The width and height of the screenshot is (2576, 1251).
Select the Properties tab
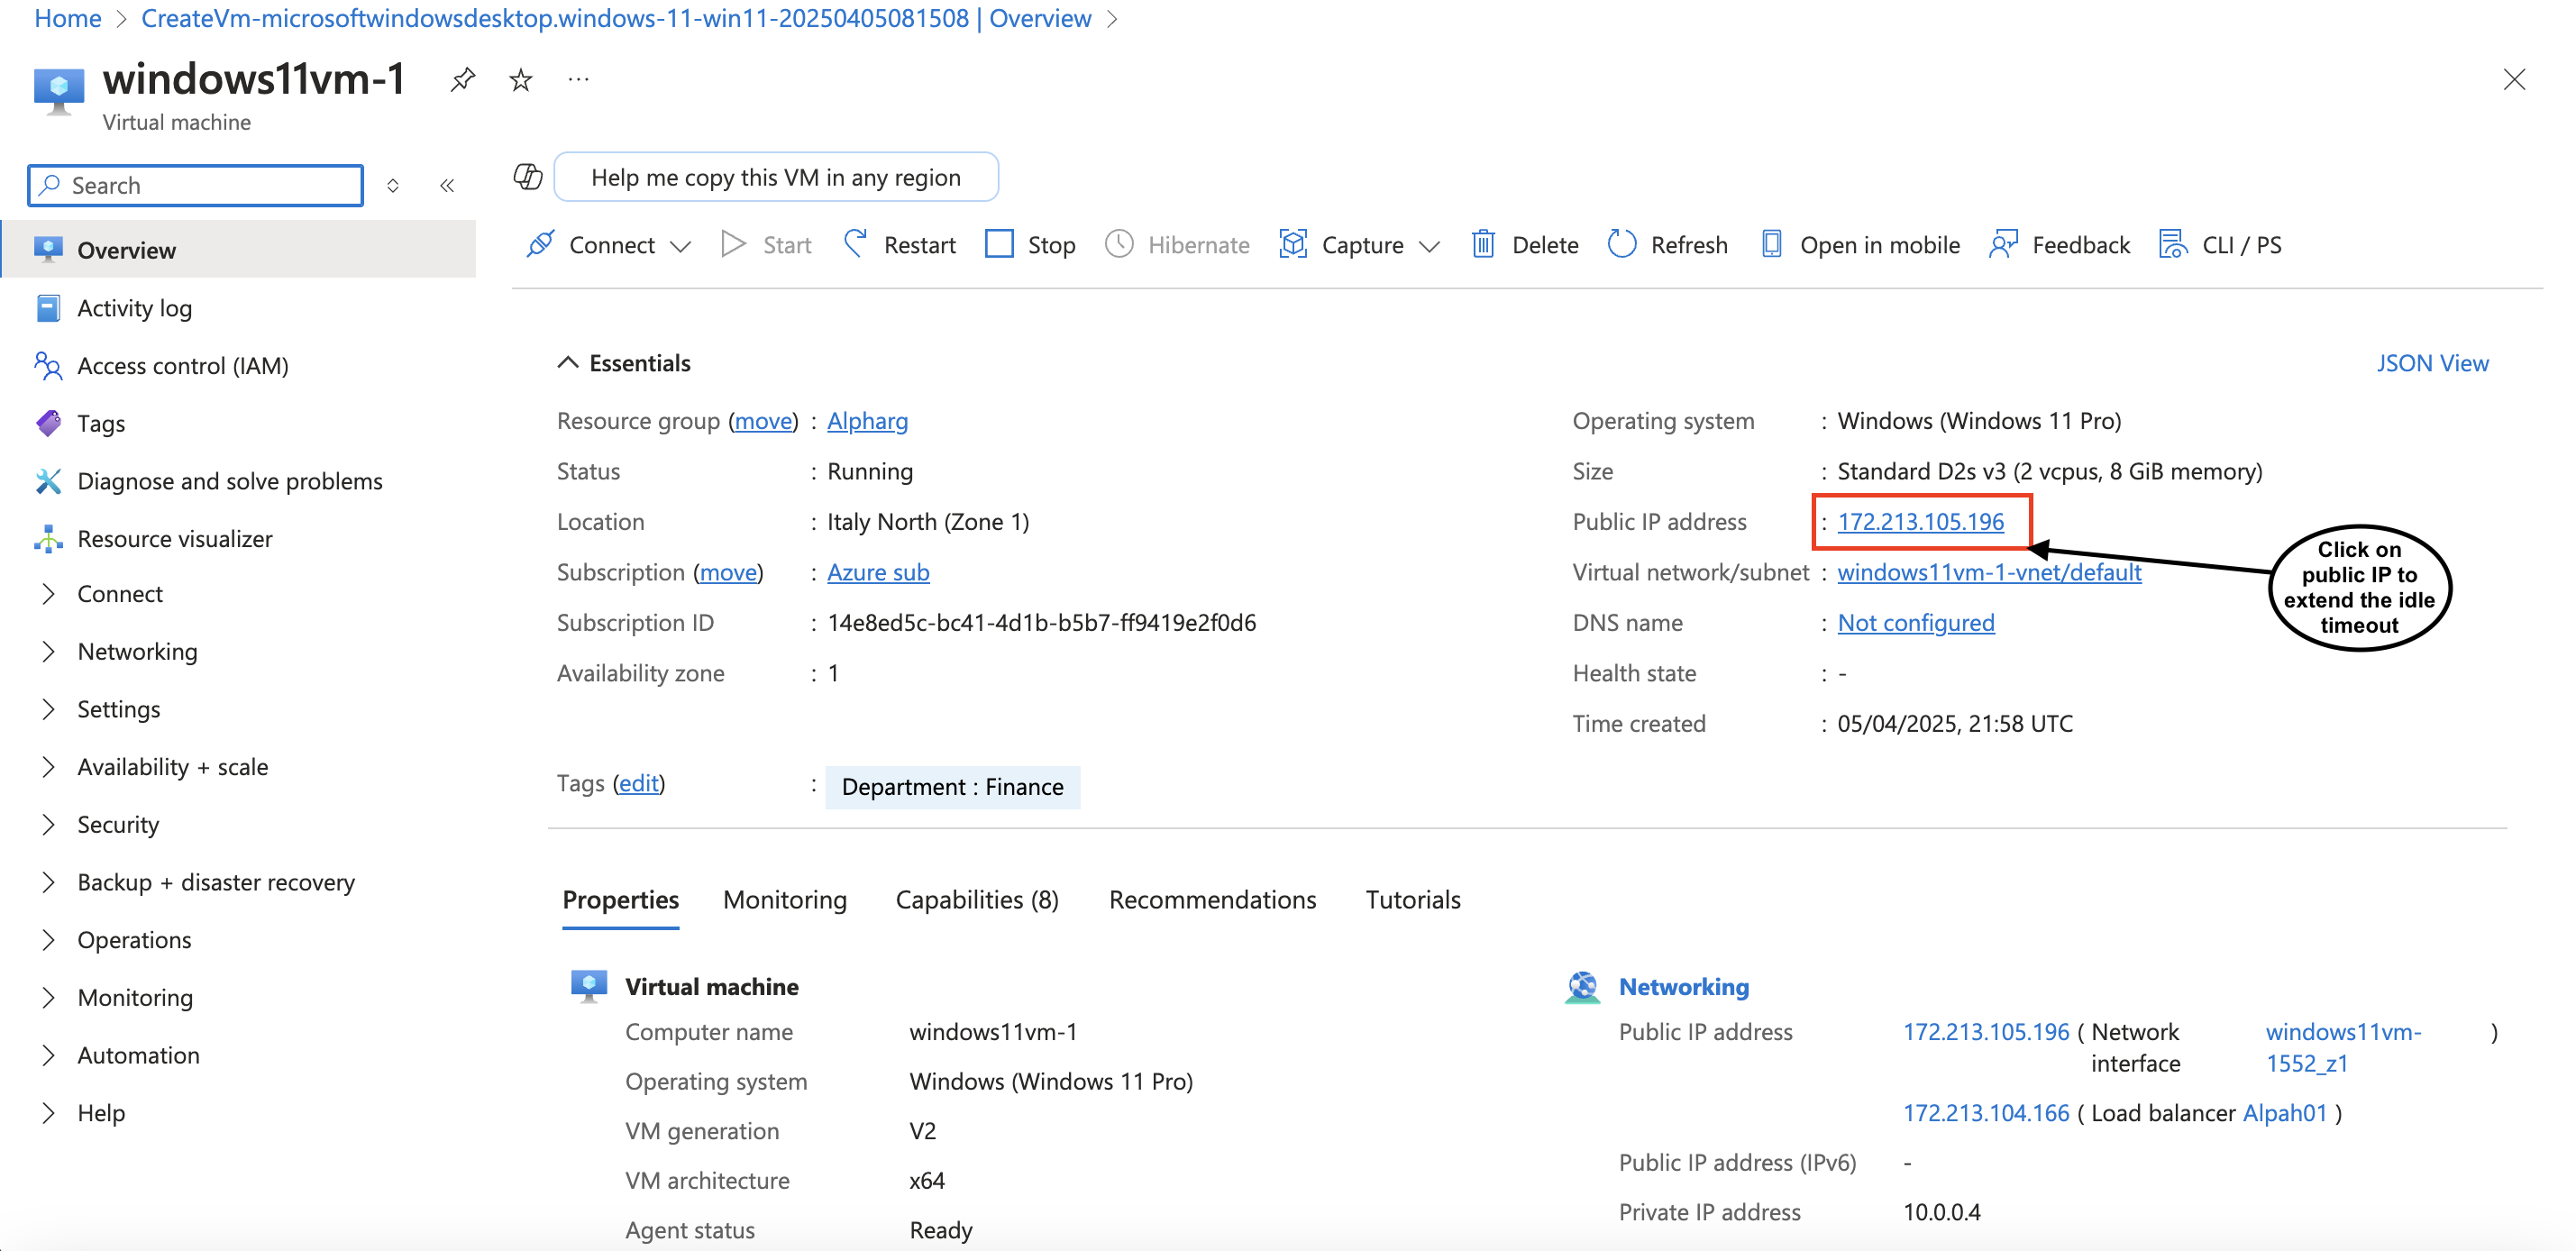tap(620, 900)
